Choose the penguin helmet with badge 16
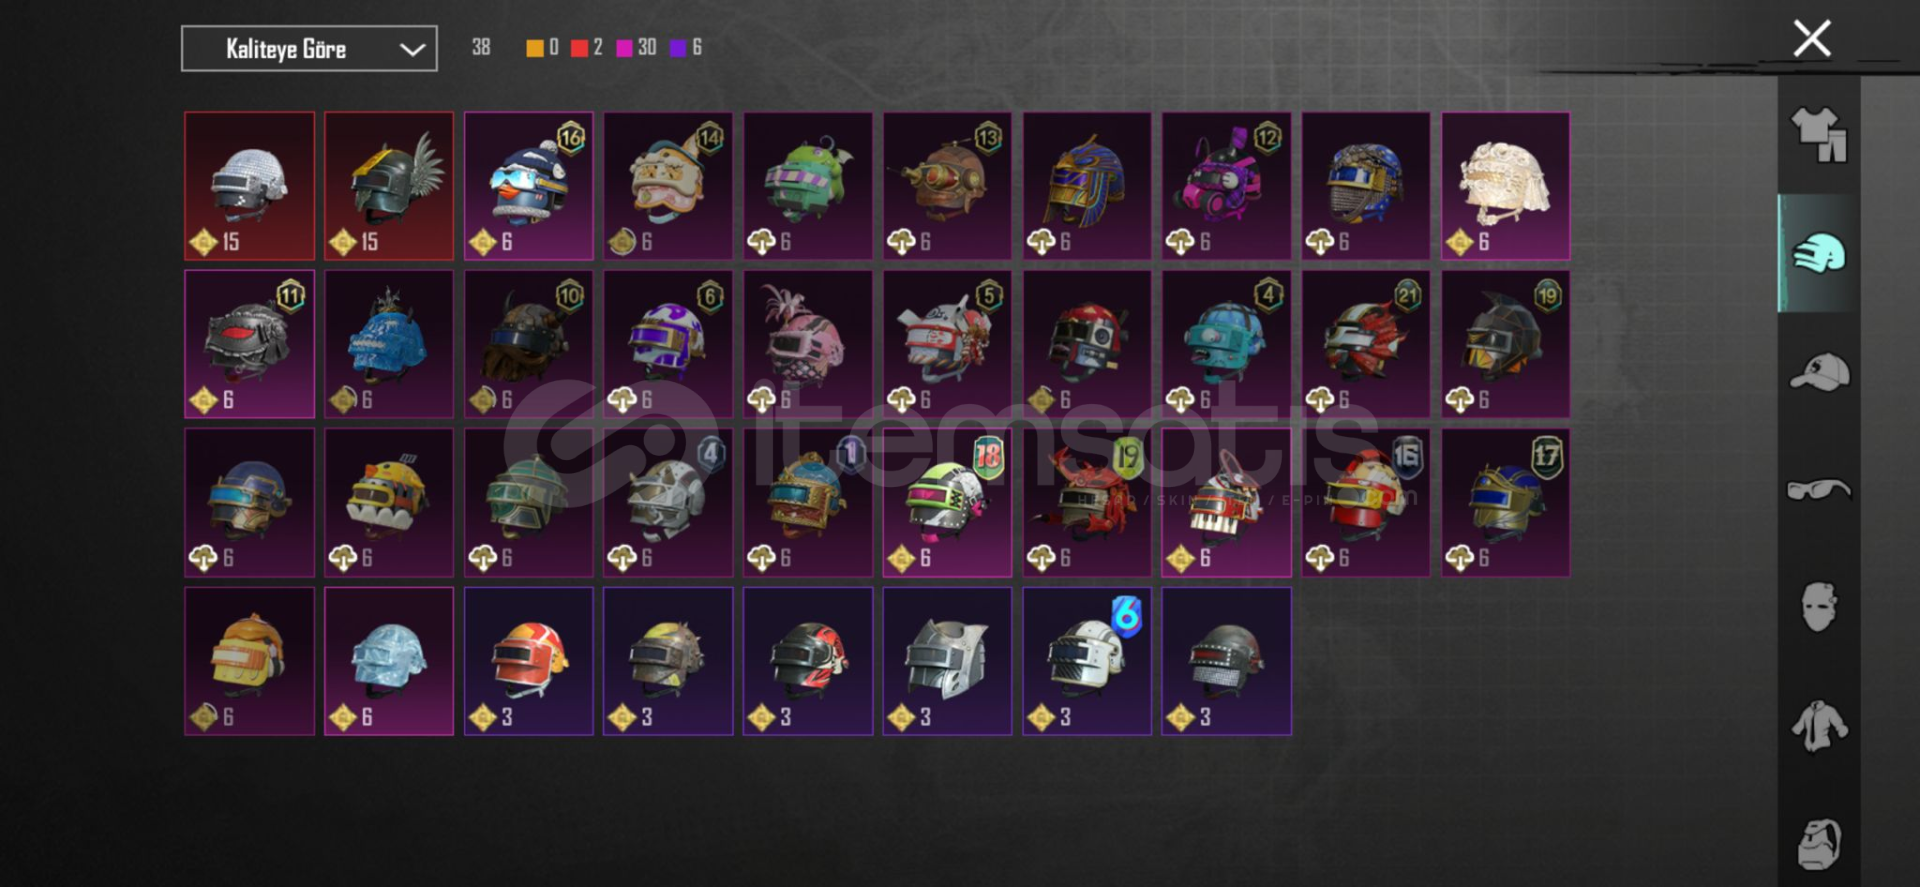The width and height of the screenshot is (1920, 887). [x=529, y=186]
